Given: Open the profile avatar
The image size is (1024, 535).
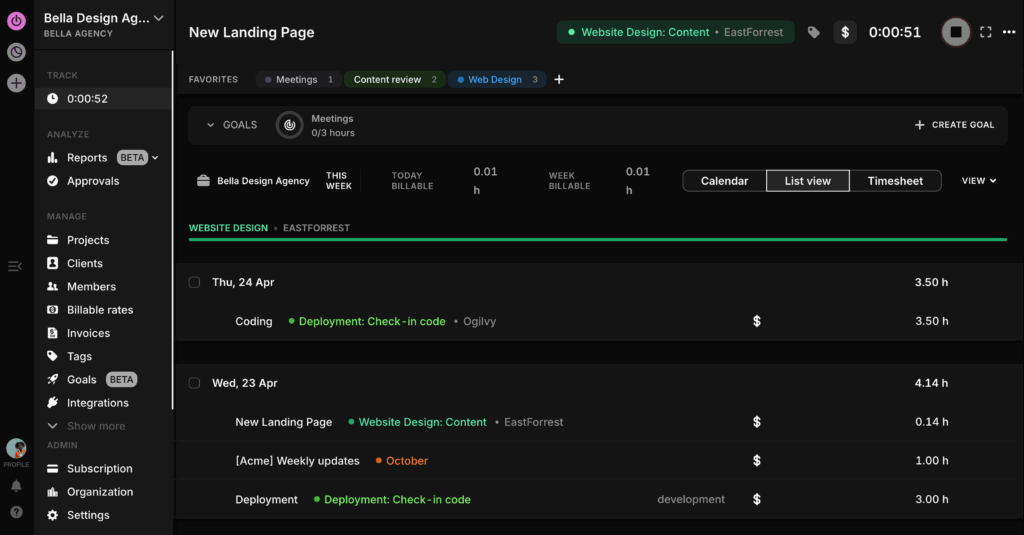Looking at the screenshot, I should click(16, 448).
